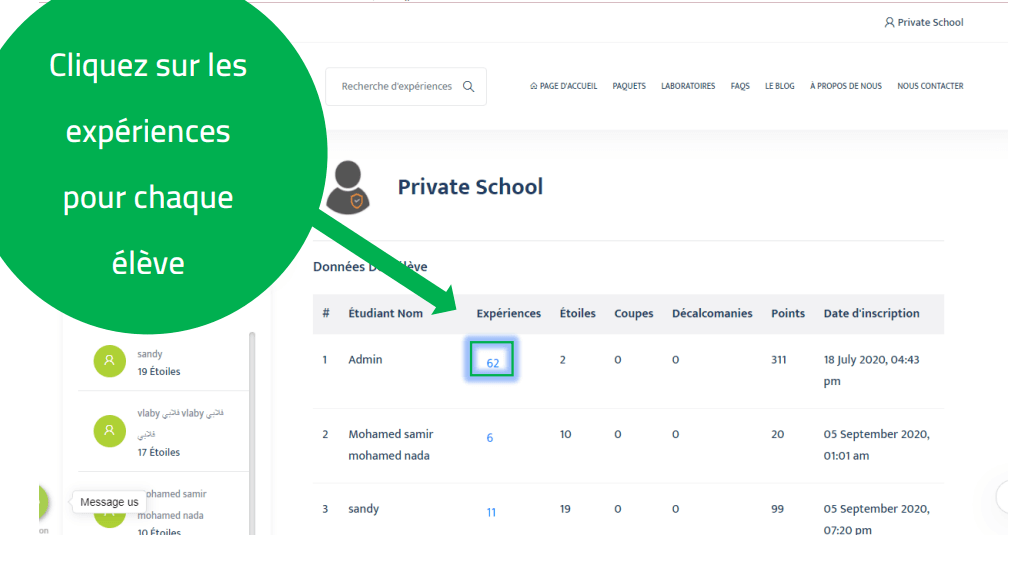Open NOUS CONTACTER menu item
The width and height of the screenshot is (1014, 561).
[x=930, y=87]
